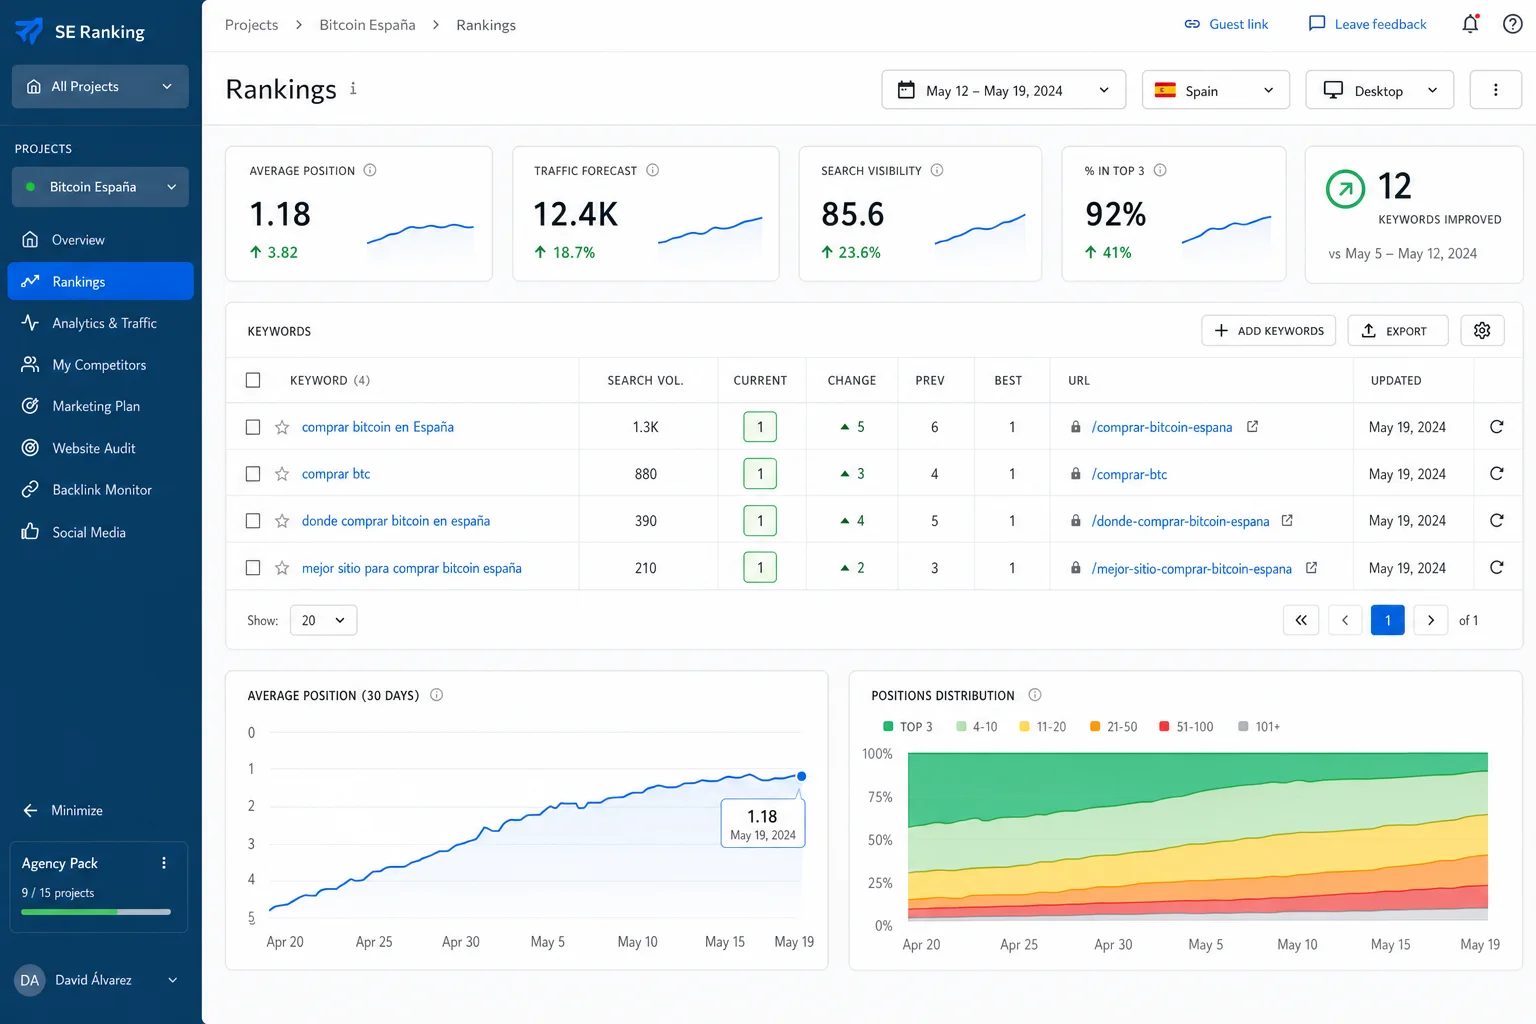Toggle 11-20 legend series
1536x1024 pixels.
[1043, 727]
